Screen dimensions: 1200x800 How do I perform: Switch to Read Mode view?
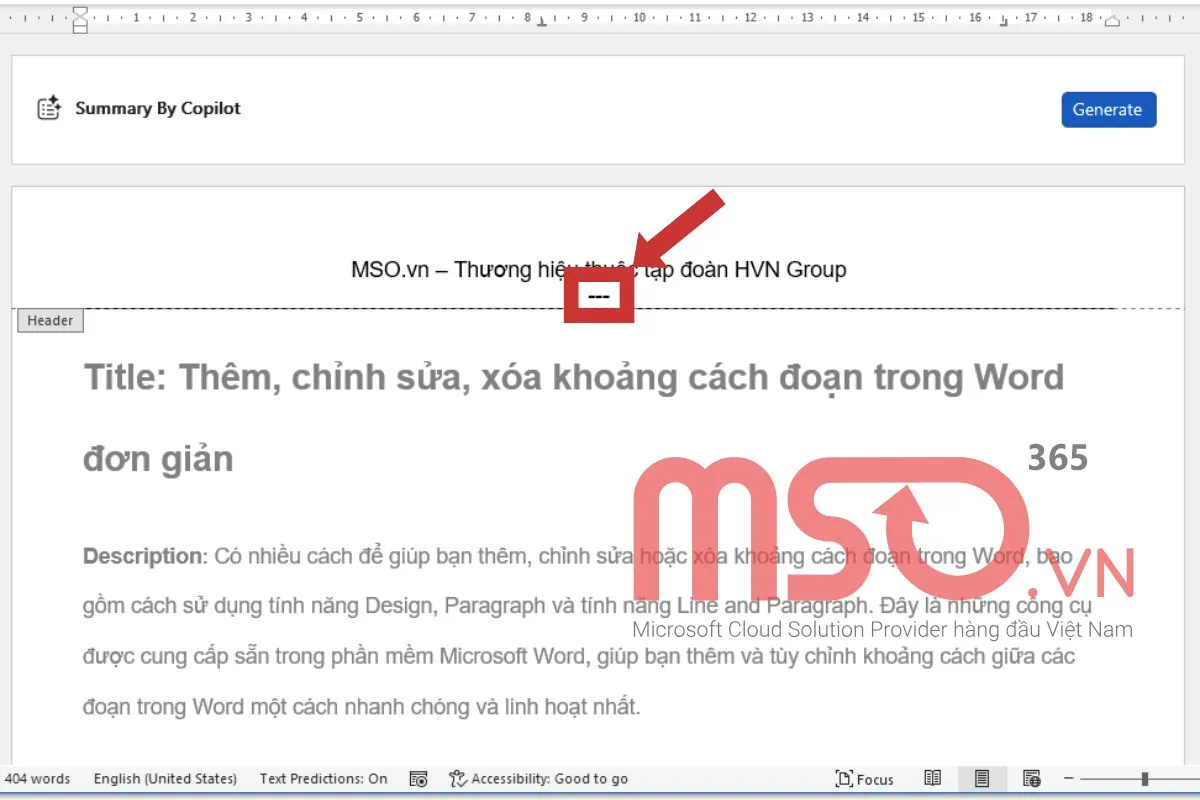932,779
